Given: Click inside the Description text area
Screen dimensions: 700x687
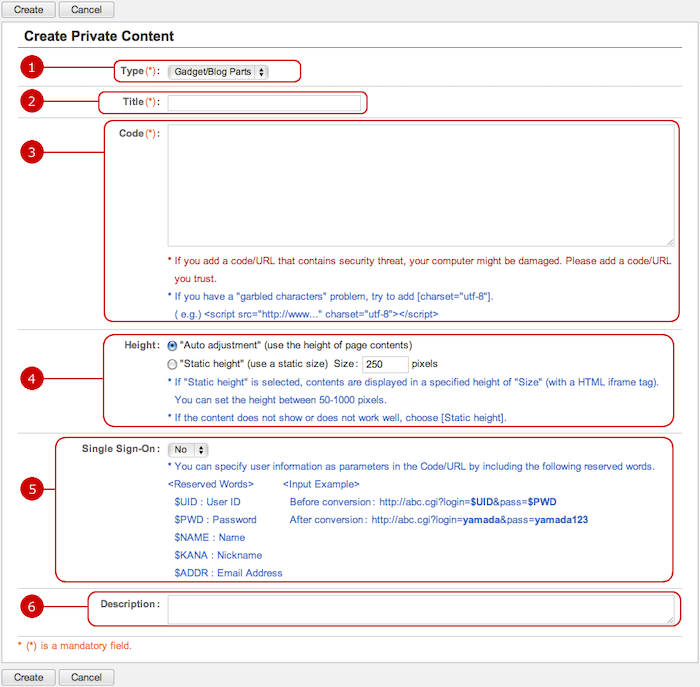Looking at the screenshot, I should click(x=421, y=609).
